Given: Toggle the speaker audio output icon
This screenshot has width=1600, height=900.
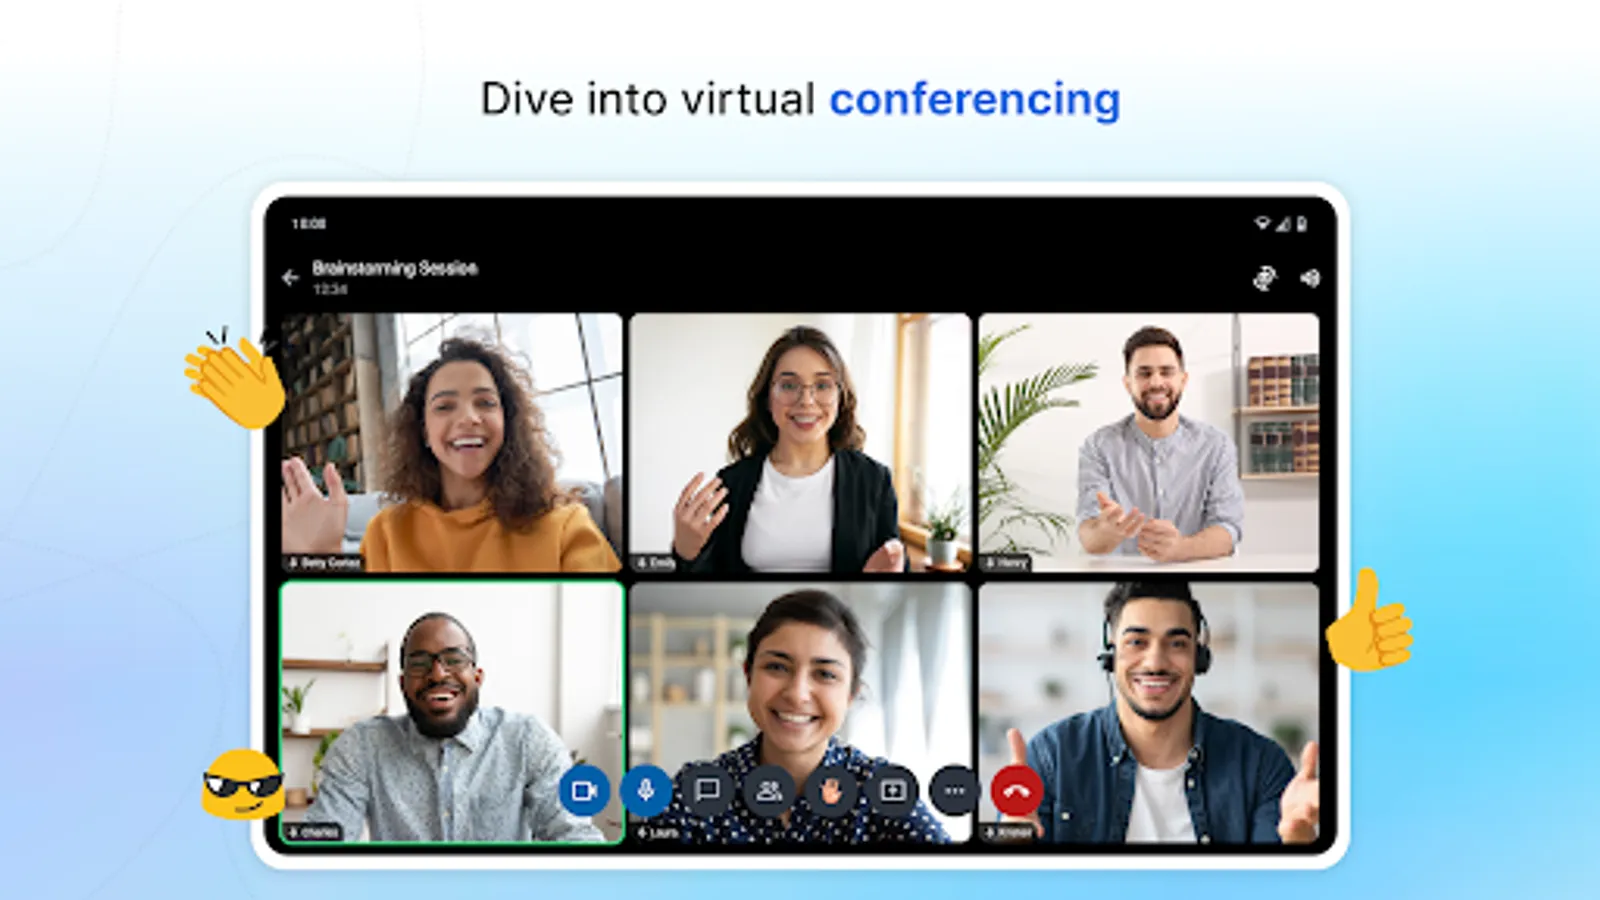Looking at the screenshot, I should pos(1310,278).
